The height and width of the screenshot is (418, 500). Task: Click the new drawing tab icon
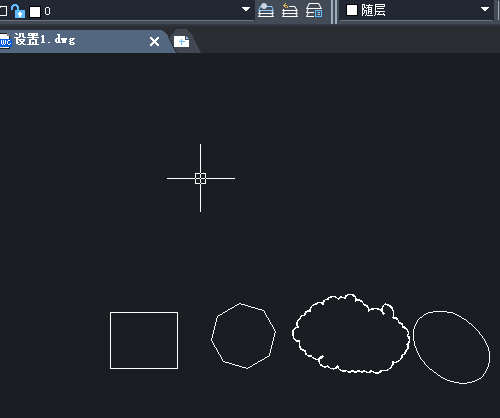point(182,41)
